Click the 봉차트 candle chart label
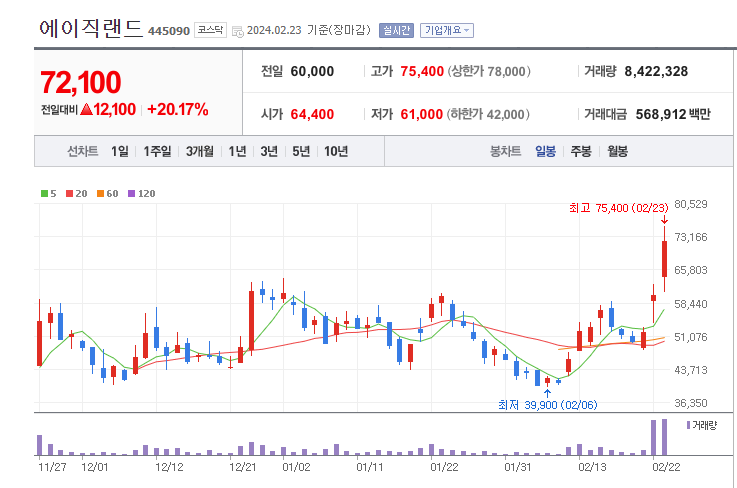This screenshot has width=737, height=488. click(505, 151)
